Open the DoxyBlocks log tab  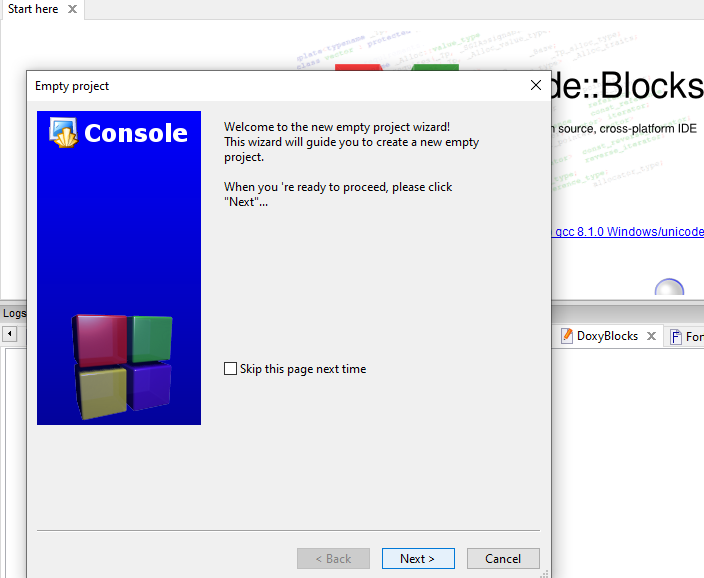point(607,336)
